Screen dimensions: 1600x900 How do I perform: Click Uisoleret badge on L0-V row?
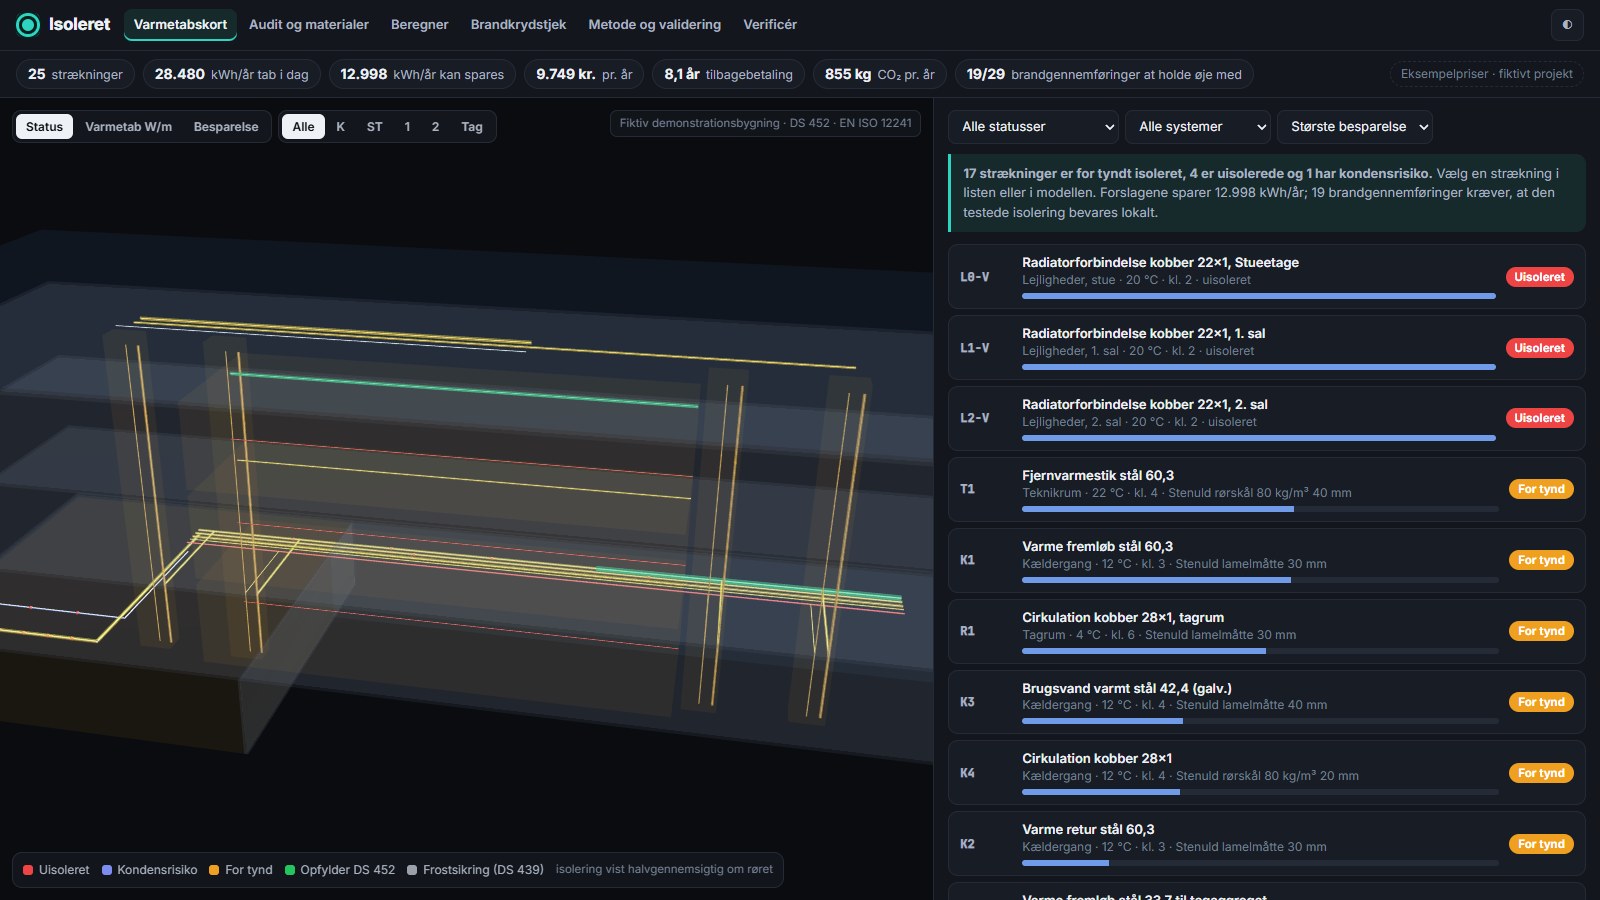(x=1539, y=277)
